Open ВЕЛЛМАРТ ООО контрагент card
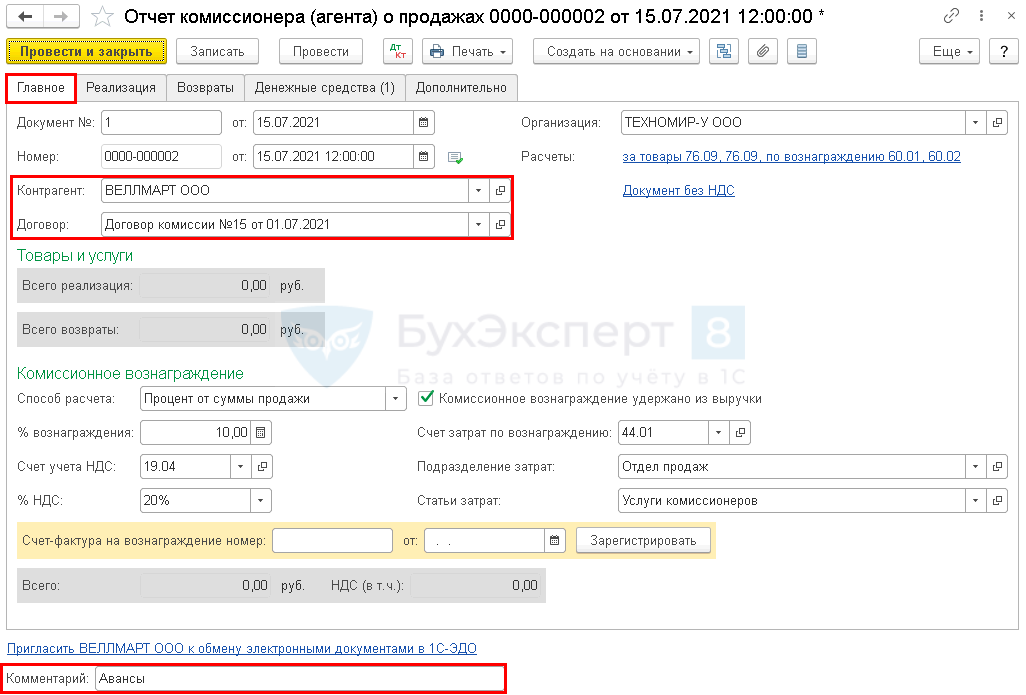 [500, 191]
